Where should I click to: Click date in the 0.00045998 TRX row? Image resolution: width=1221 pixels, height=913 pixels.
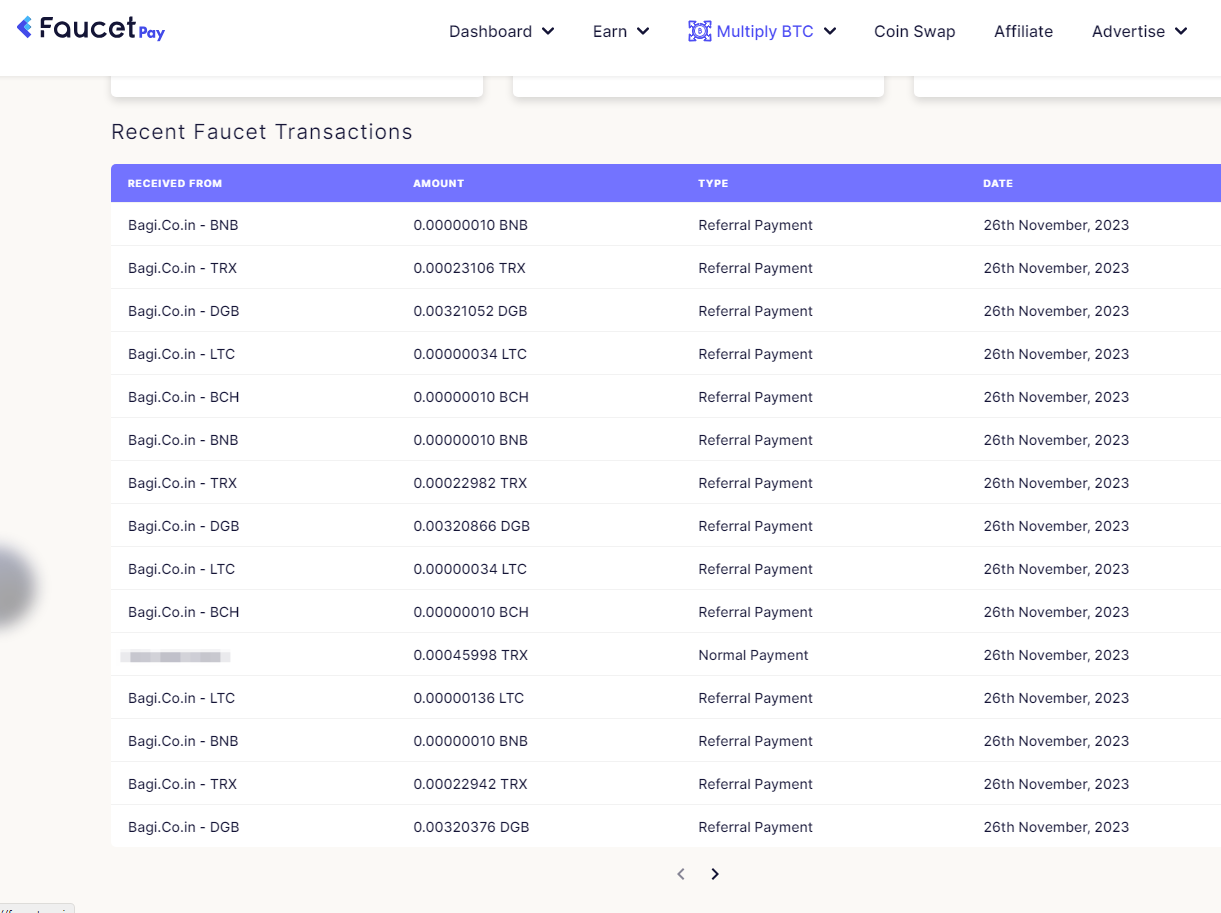click(1056, 655)
